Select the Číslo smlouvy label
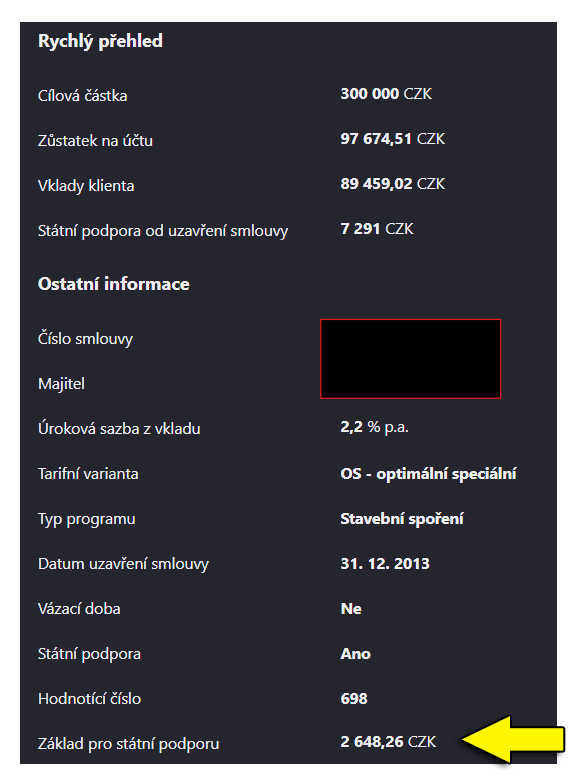Viewport: 581px width, 778px height. point(85,339)
